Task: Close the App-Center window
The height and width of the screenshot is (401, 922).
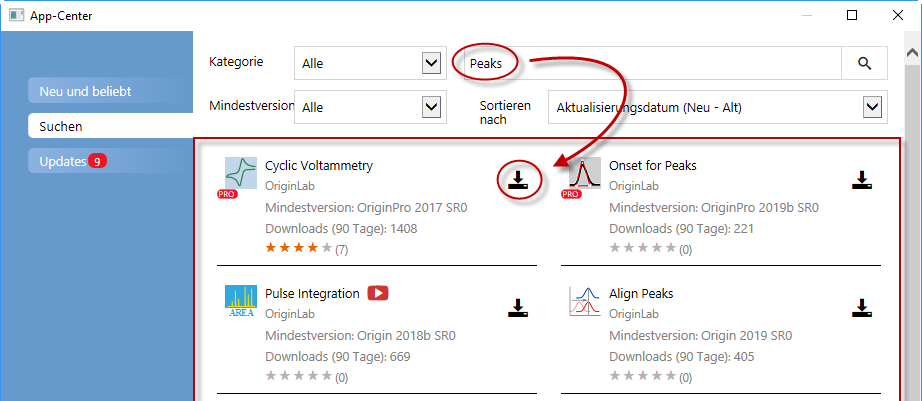Action: (897, 15)
